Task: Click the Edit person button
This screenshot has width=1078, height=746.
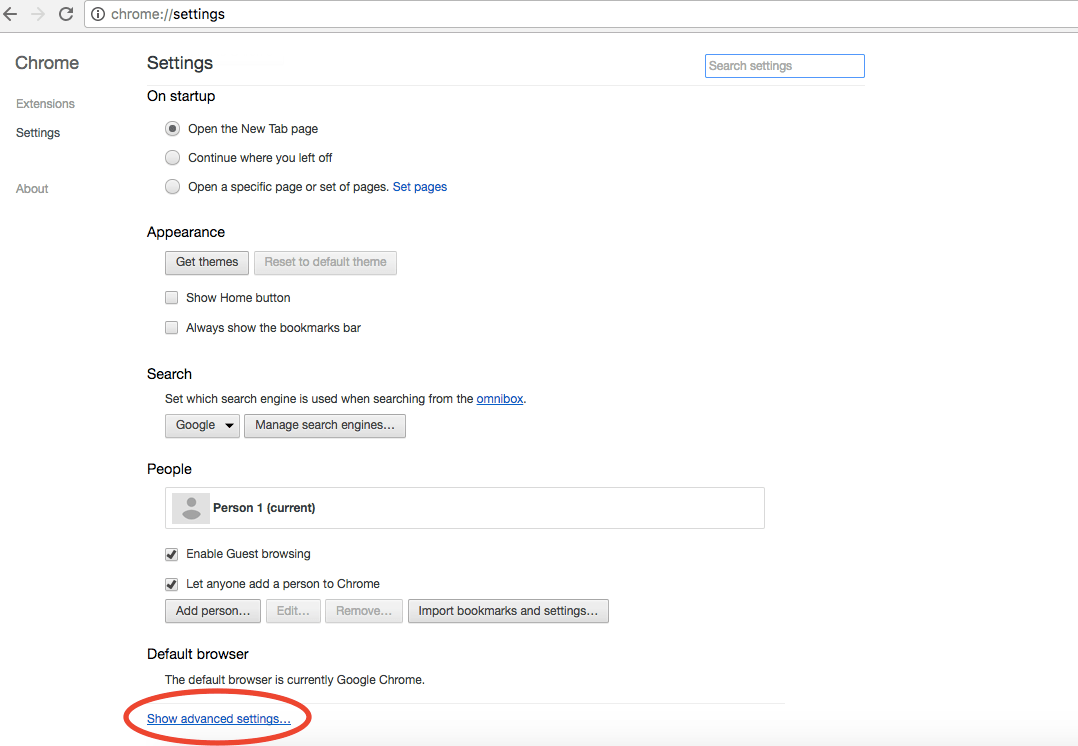Action: pos(294,611)
